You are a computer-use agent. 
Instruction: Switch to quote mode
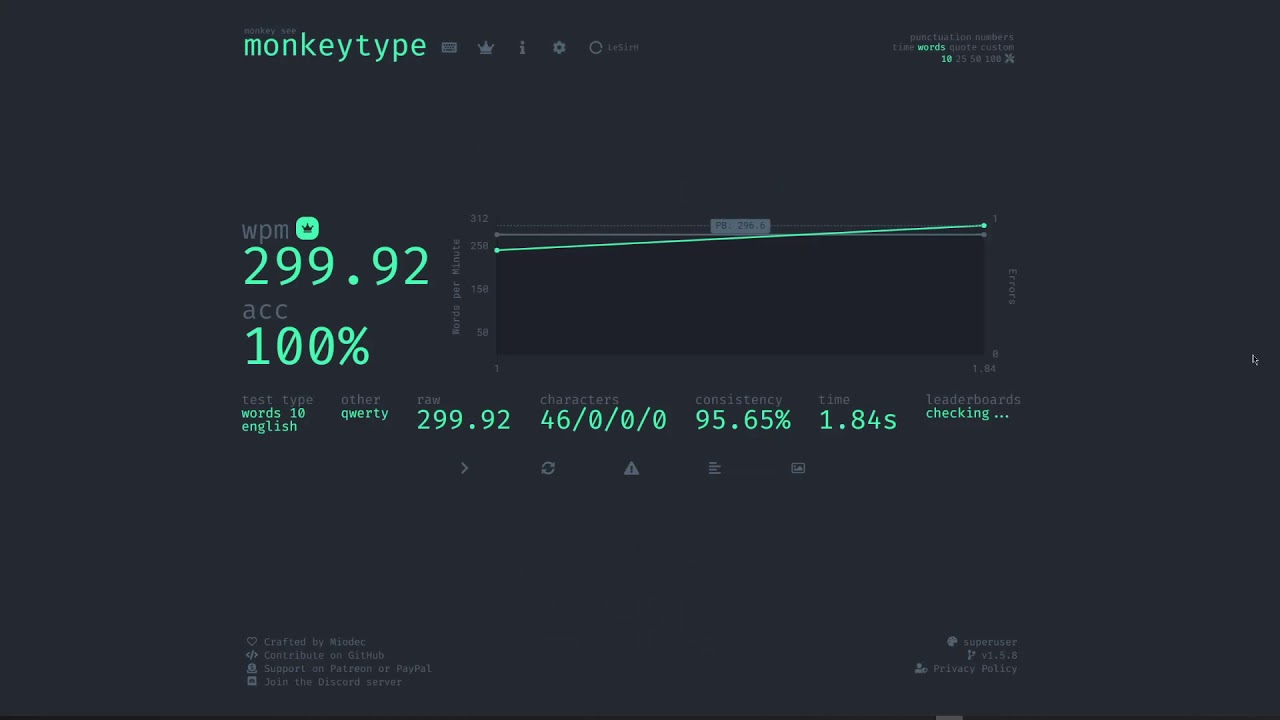pyautogui.click(x=962, y=47)
